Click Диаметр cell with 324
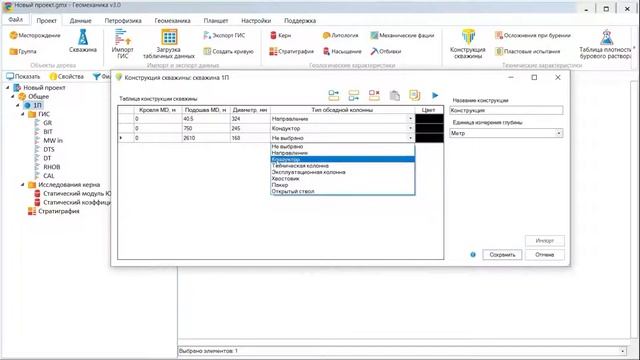 point(250,119)
